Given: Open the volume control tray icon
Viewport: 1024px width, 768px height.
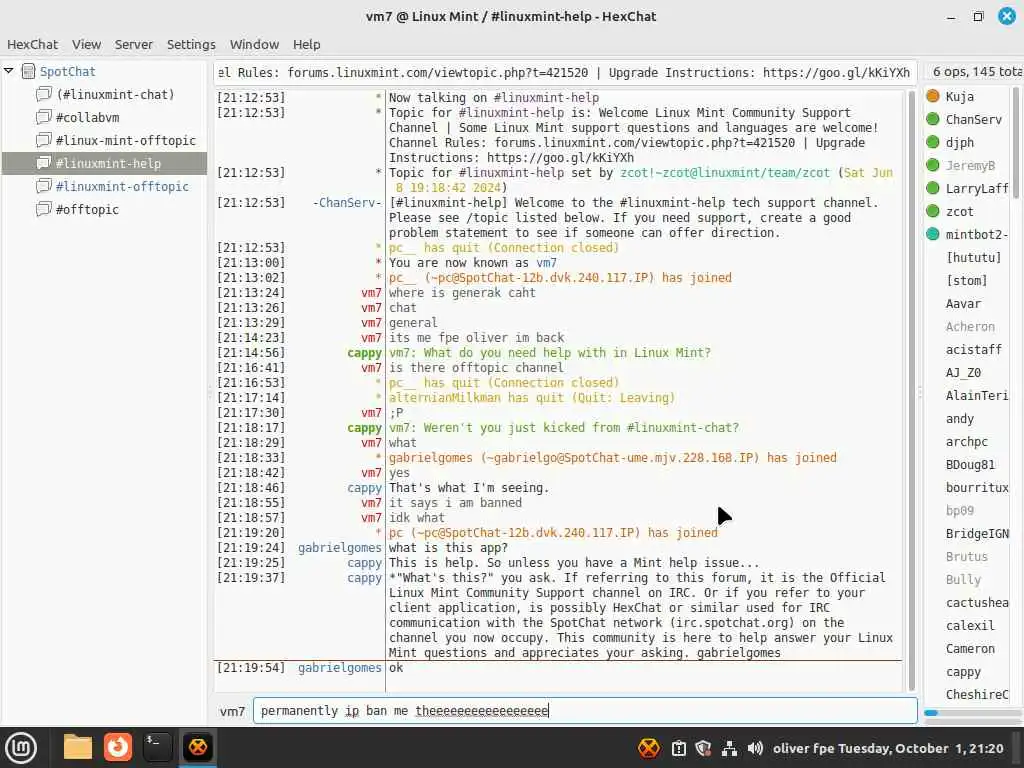Looking at the screenshot, I should coord(755,748).
